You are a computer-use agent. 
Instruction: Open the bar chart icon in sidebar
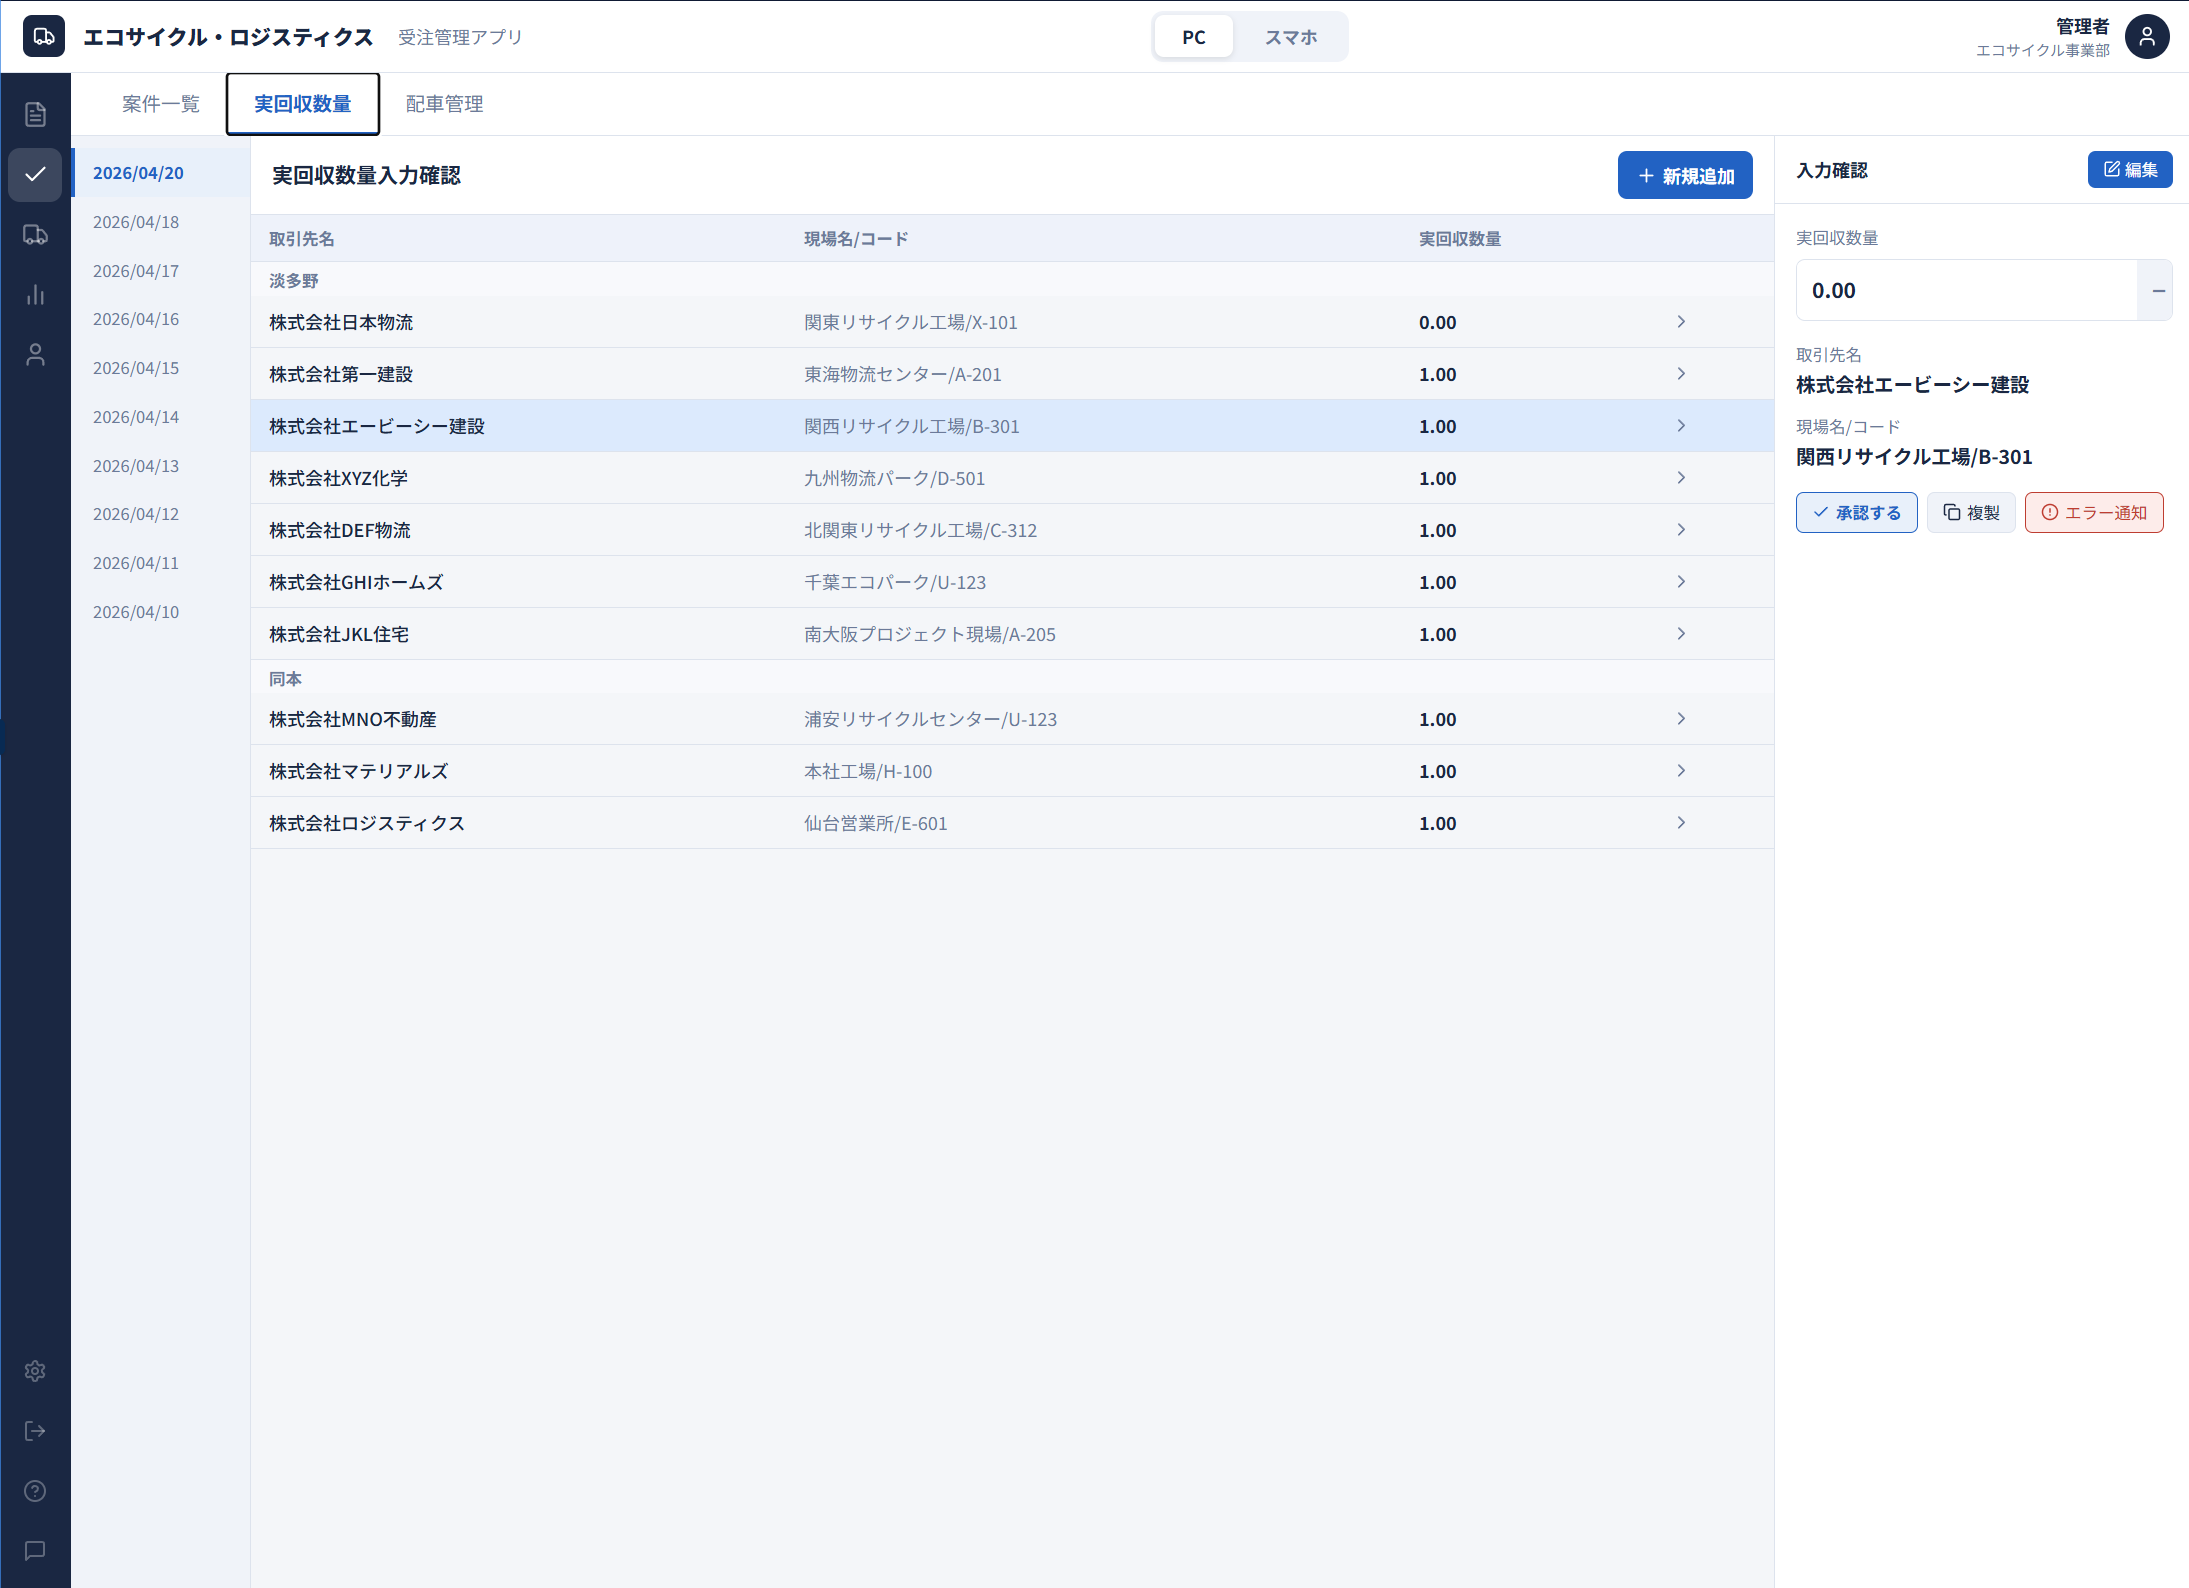[x=35, y=295]
